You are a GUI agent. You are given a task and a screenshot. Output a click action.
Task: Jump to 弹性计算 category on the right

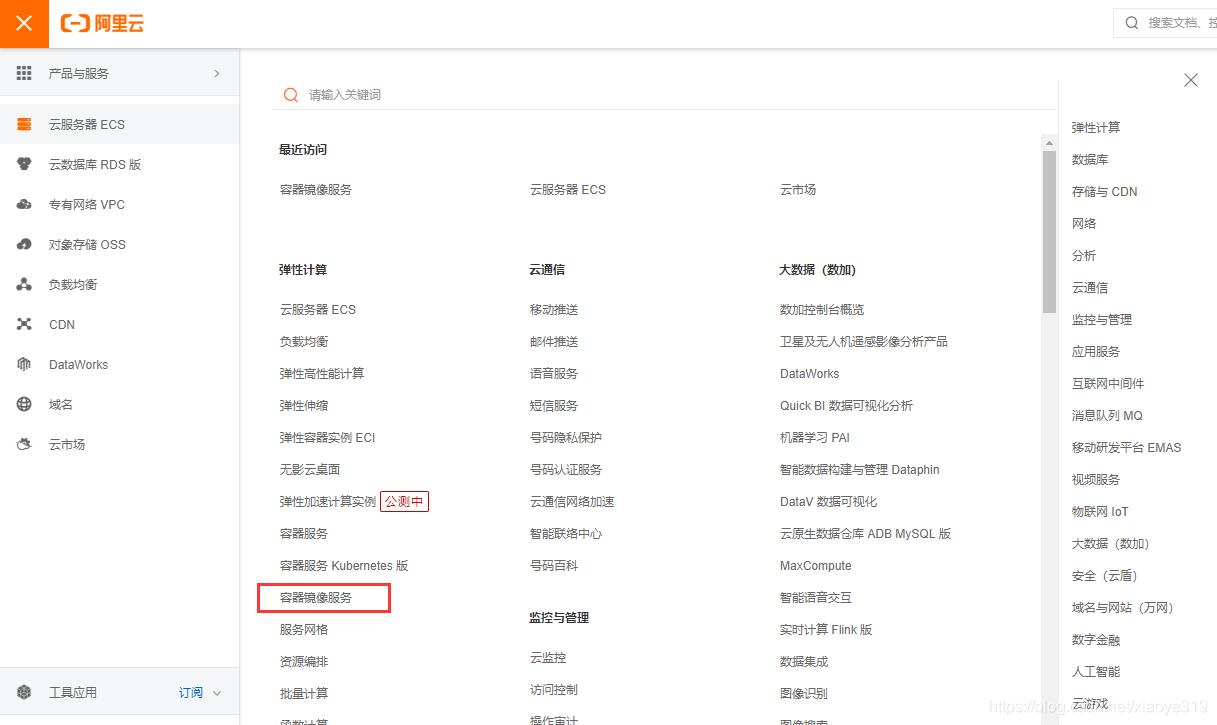coord(1096,127)
